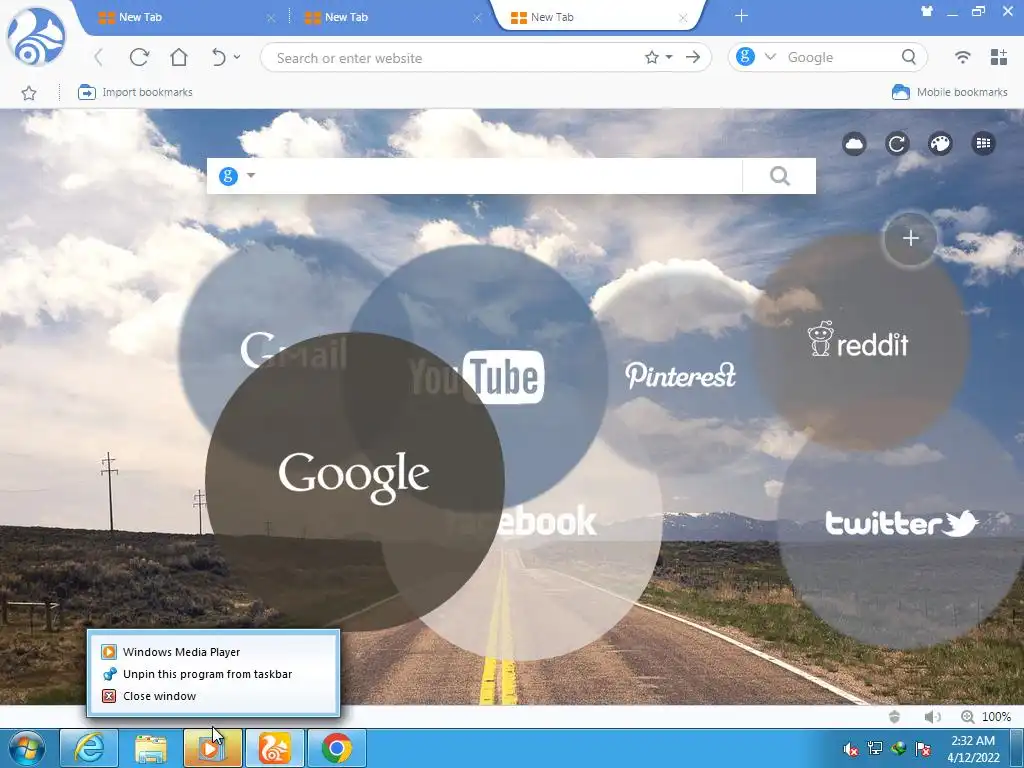Open the home page icon
Viewport: 1024px width, 768px height.
pyautogui.click(x=178, y=57)
